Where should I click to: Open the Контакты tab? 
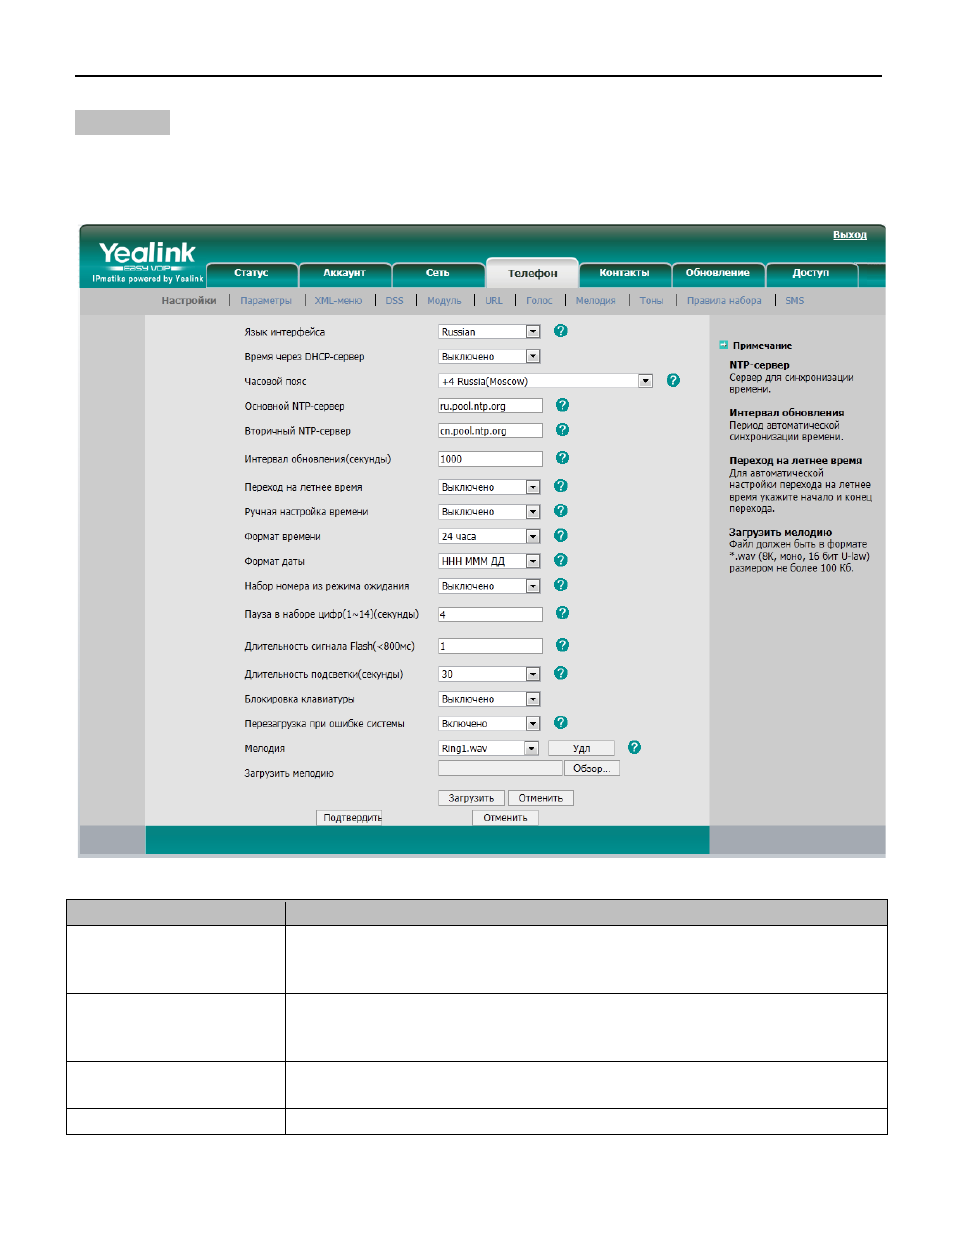pyautogui.click(x=624, y=273)
